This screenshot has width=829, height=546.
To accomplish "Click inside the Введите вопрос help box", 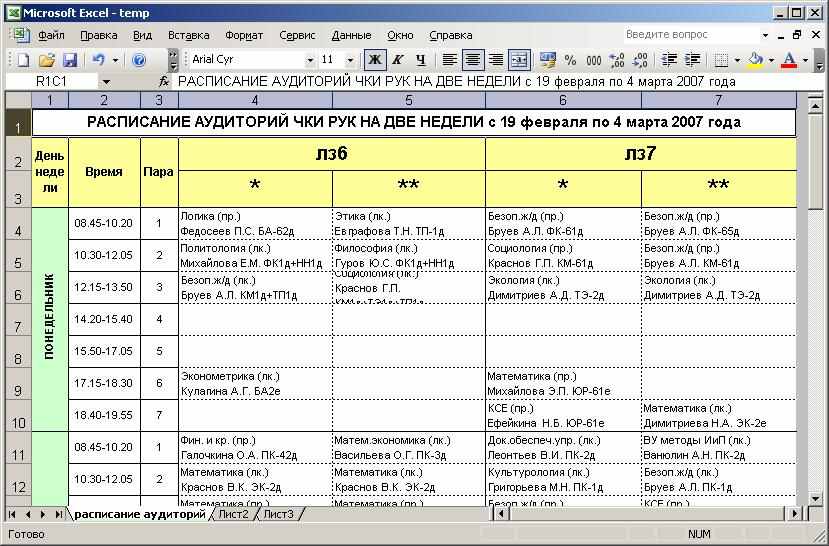I will (x=690, y=35).
